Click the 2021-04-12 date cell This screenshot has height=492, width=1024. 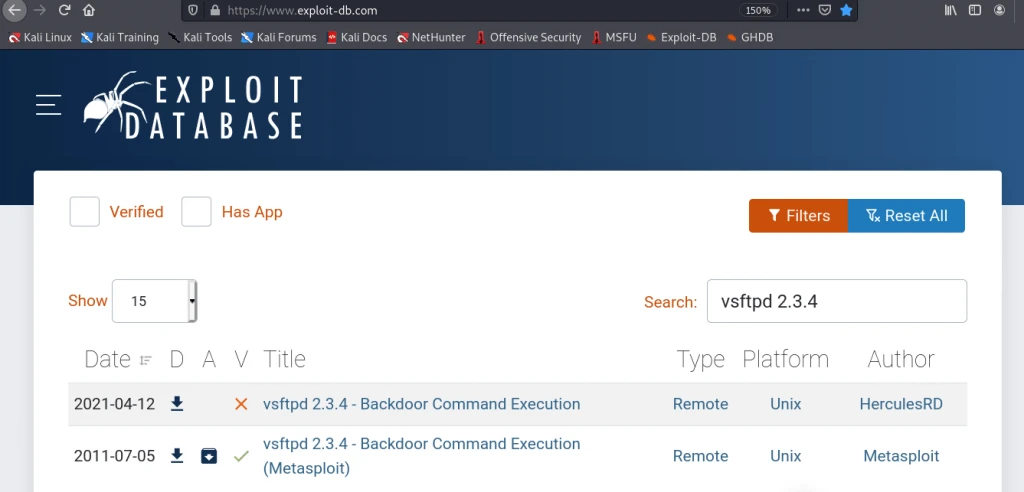pos(114,404)
